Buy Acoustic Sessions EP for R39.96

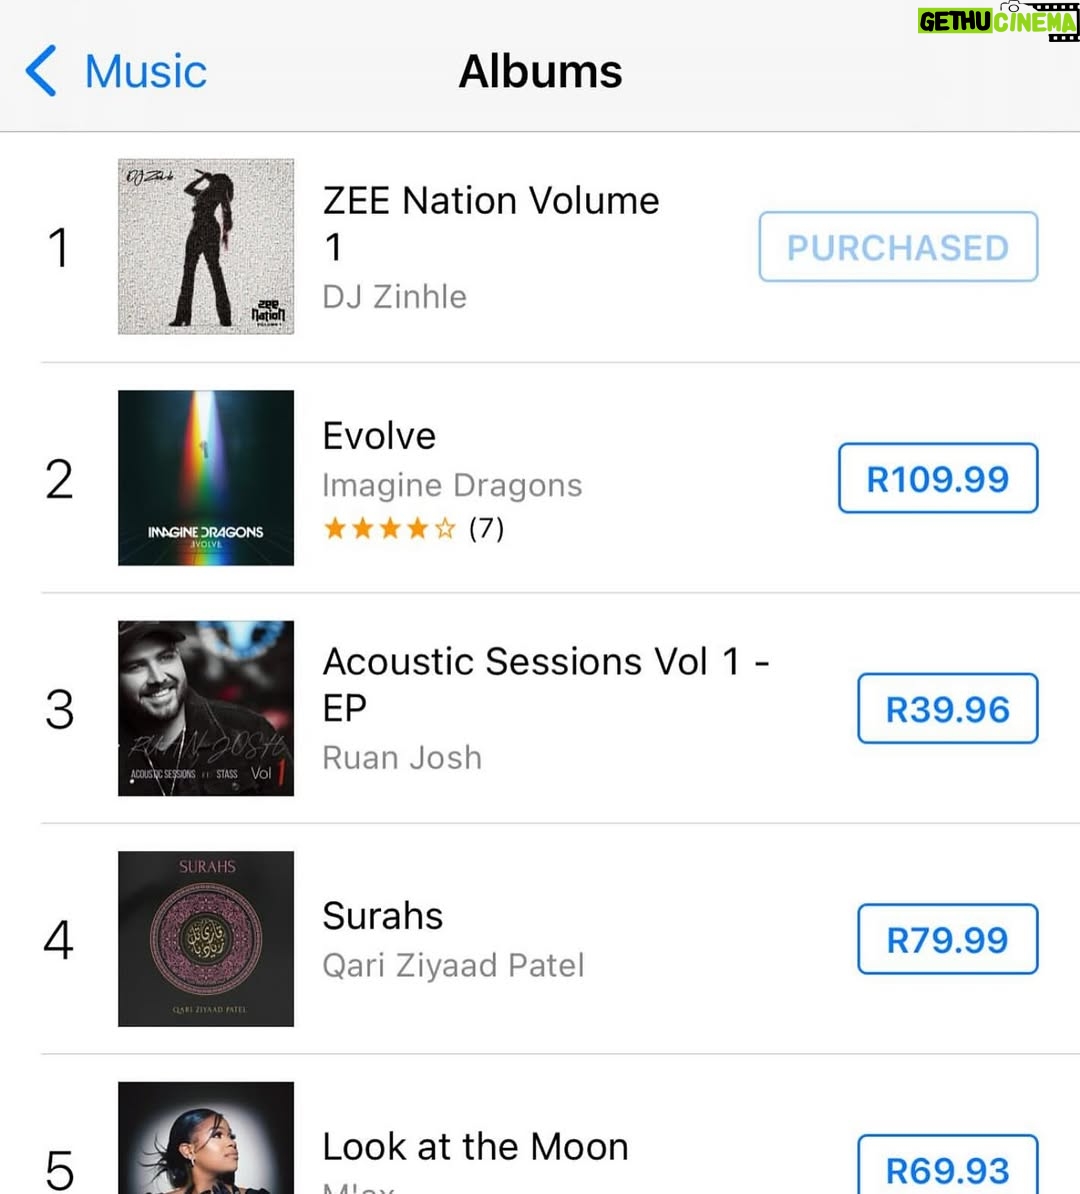coord(947,708)
